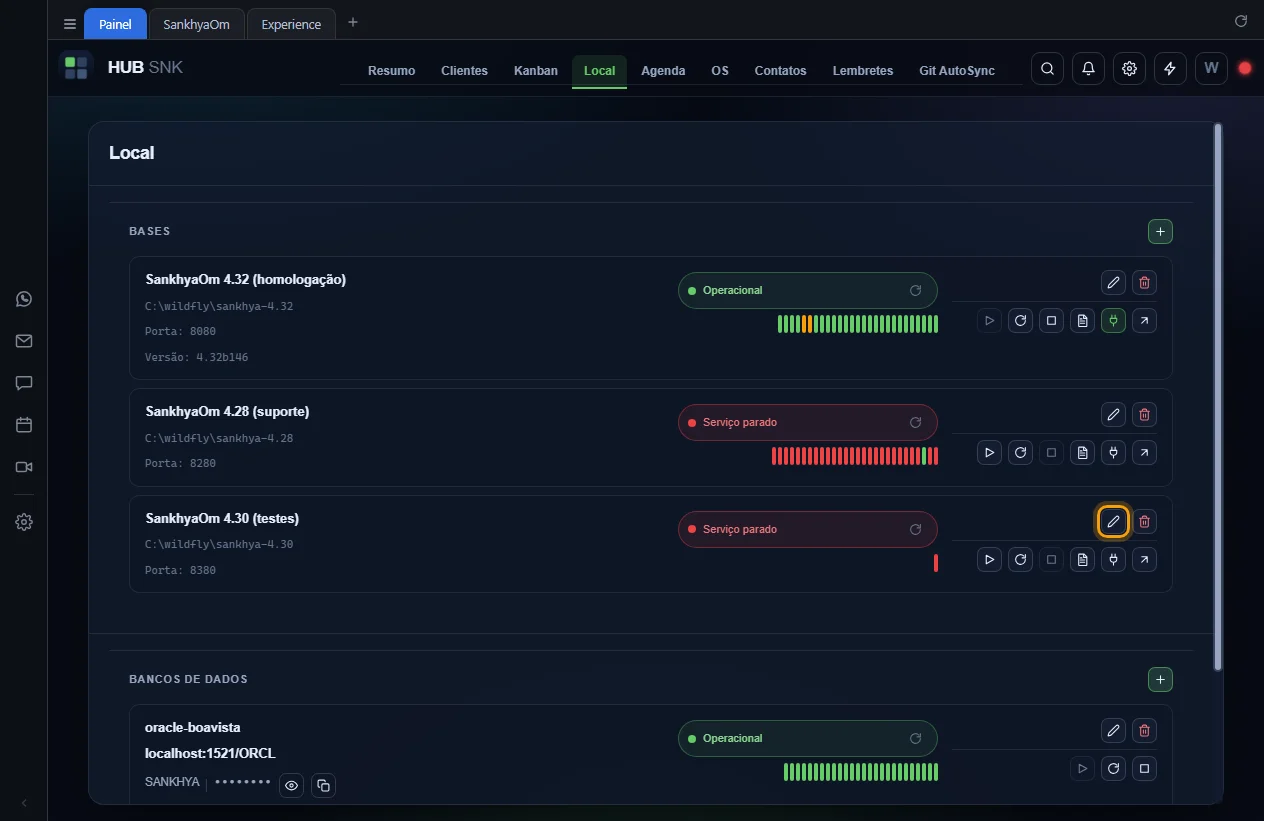The height and width of the screenshot is (821, 1264).
Task: Reveal the oracle-boavista password
Action: [x=291, y=785]
